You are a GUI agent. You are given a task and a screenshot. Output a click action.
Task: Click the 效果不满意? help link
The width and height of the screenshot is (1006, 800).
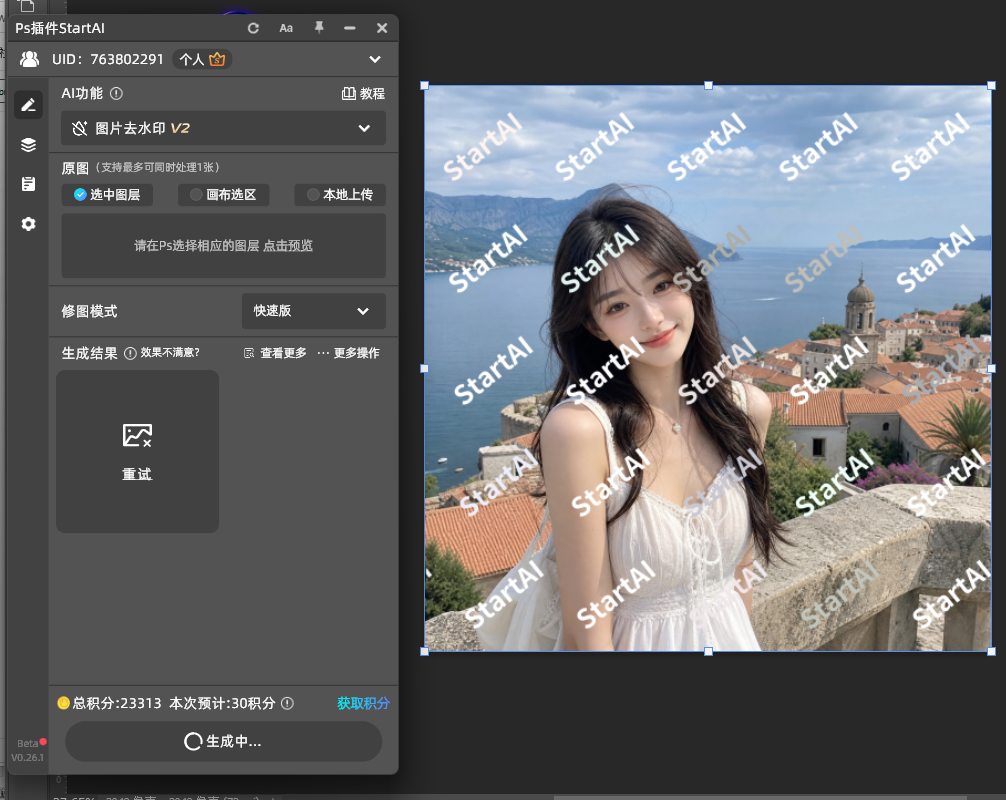click(170, 353)
